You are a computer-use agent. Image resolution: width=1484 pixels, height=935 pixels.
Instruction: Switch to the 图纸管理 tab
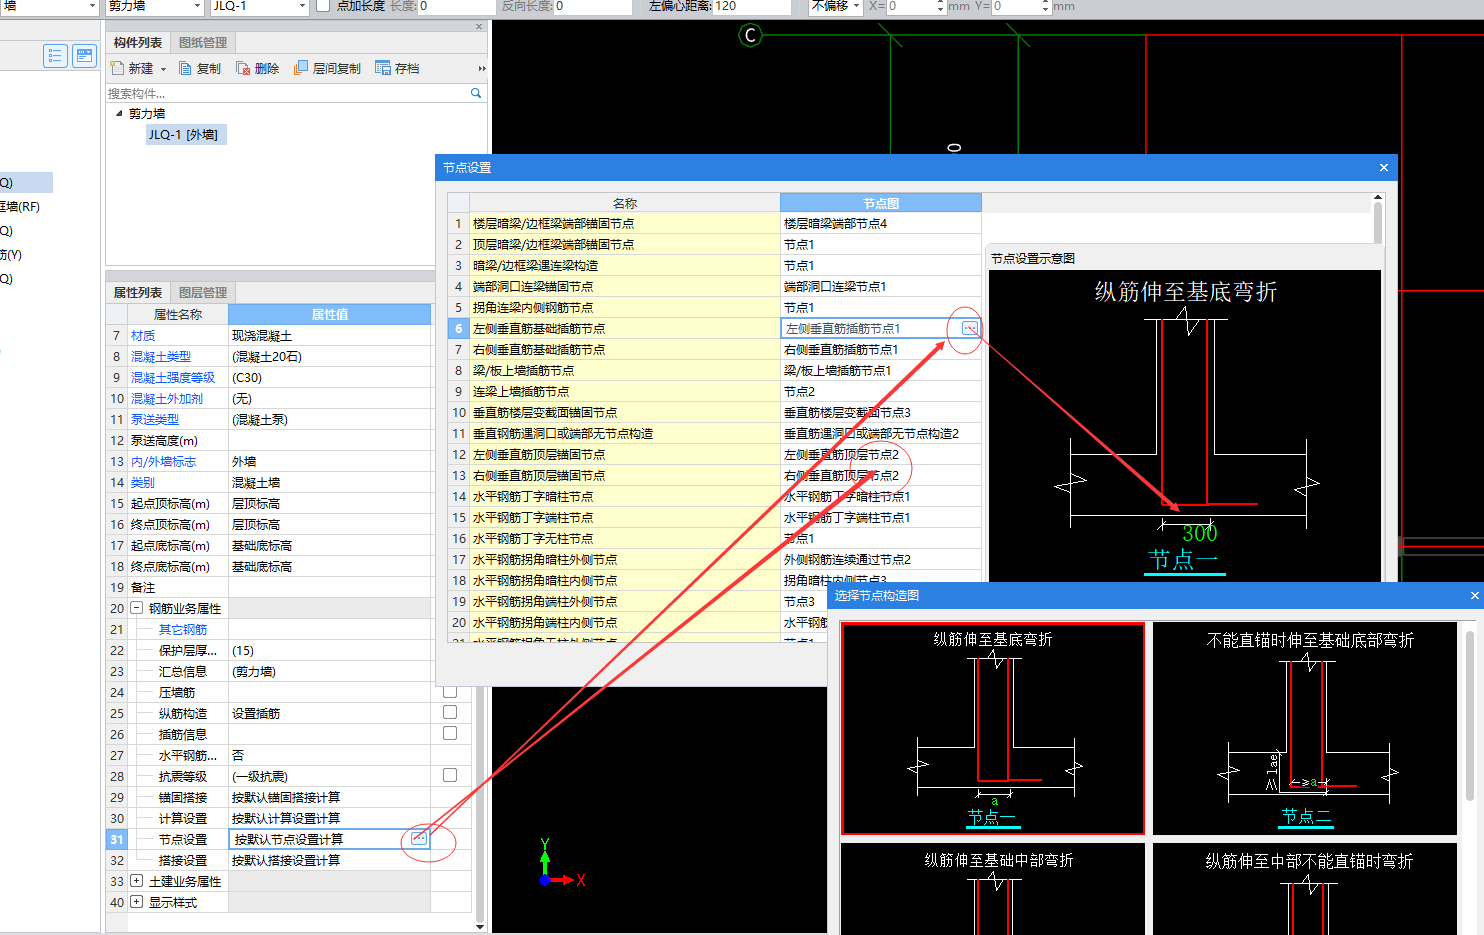(203, 42)
